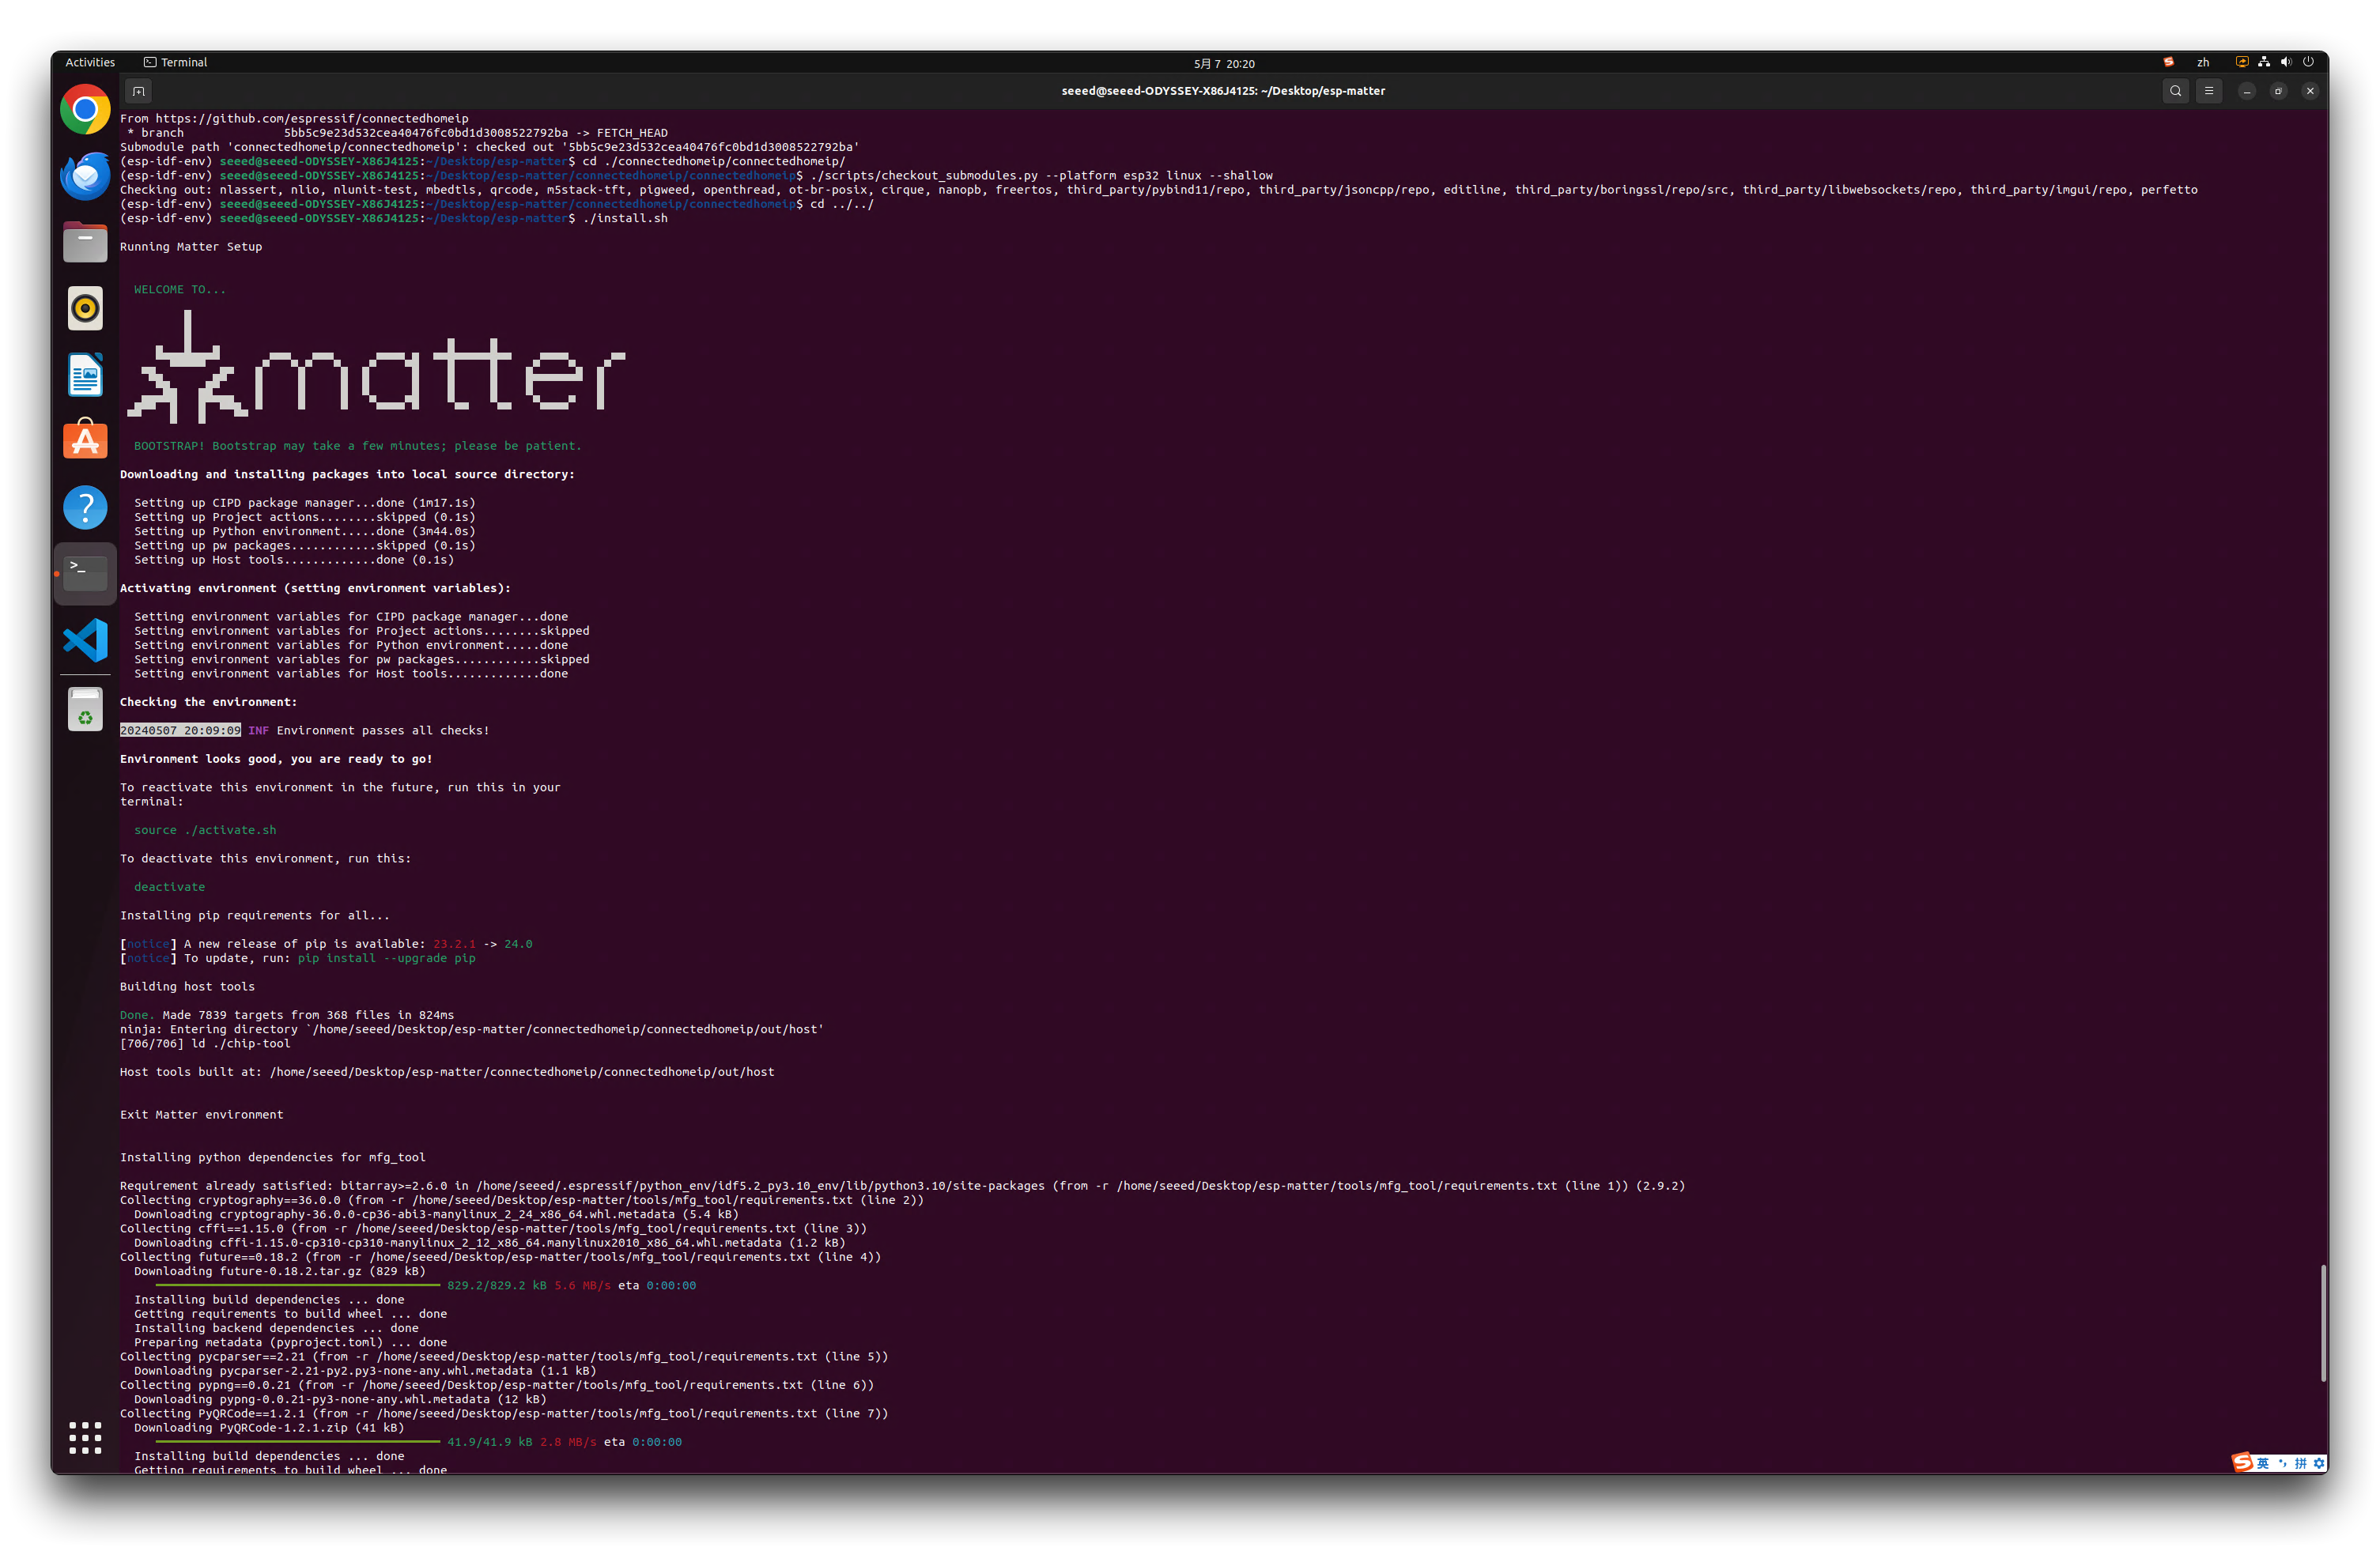Click "Environment looks good, you are ready to go!"
The height and width of the screenshot is (1551, 2380).
tap(276, 759)
